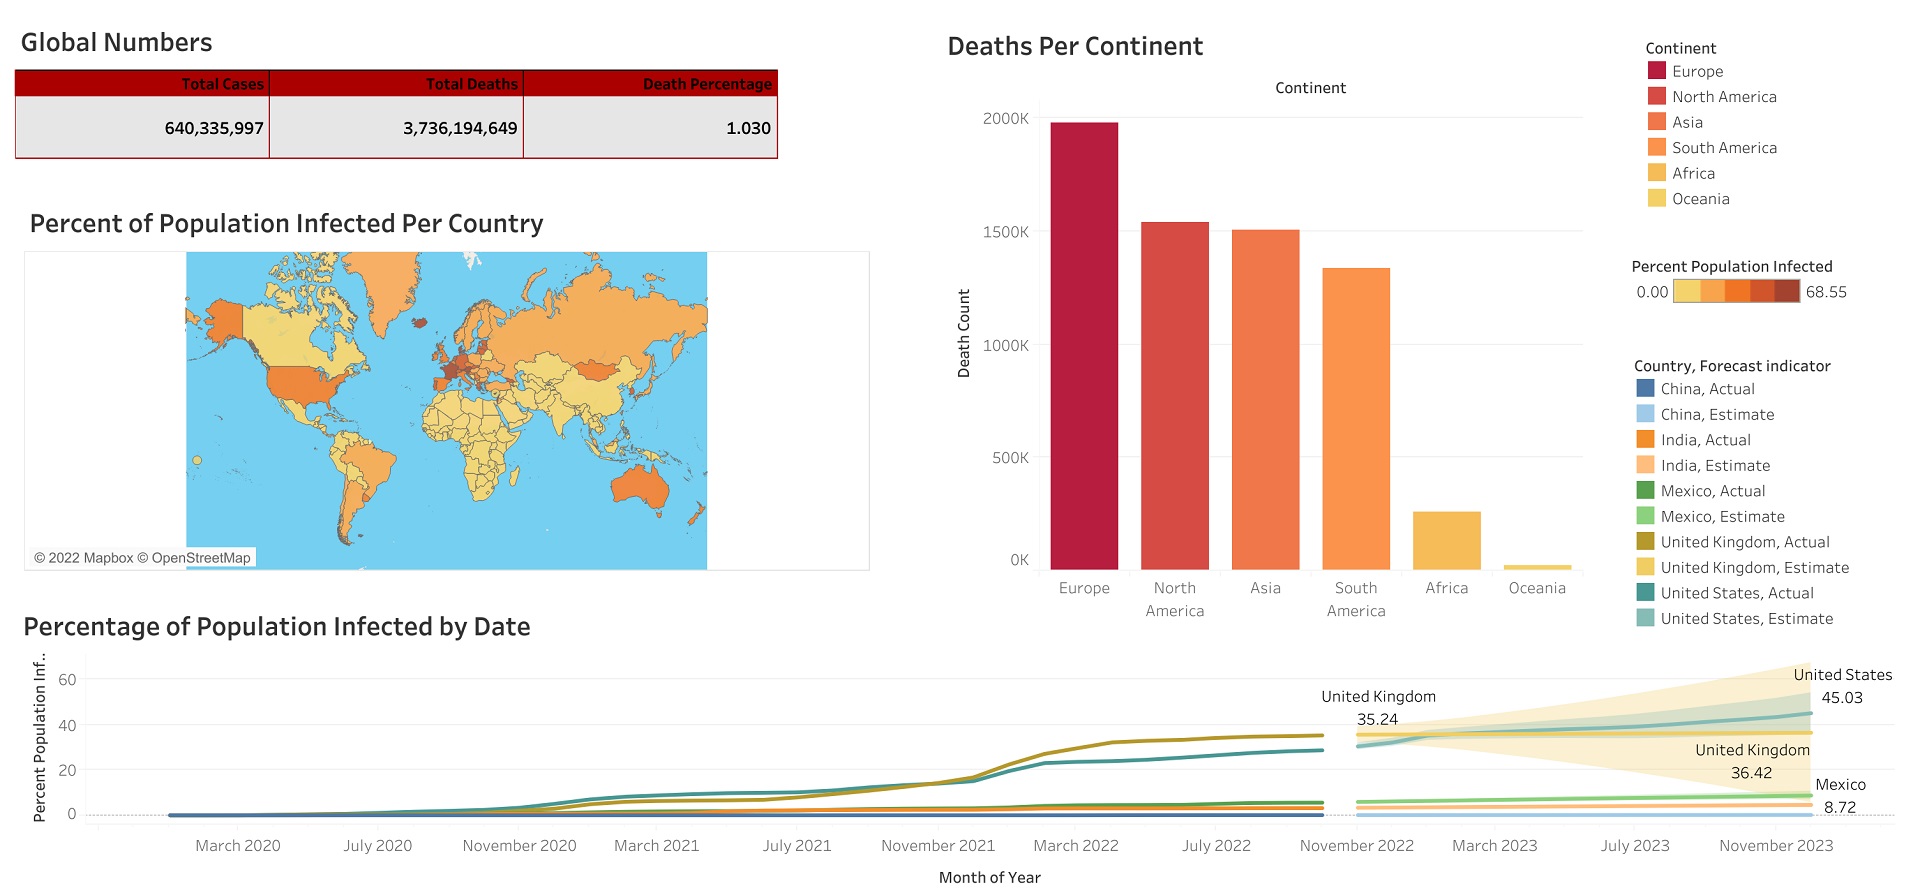
Task: Click the Death Percentage column header
Action: point(706,84)
